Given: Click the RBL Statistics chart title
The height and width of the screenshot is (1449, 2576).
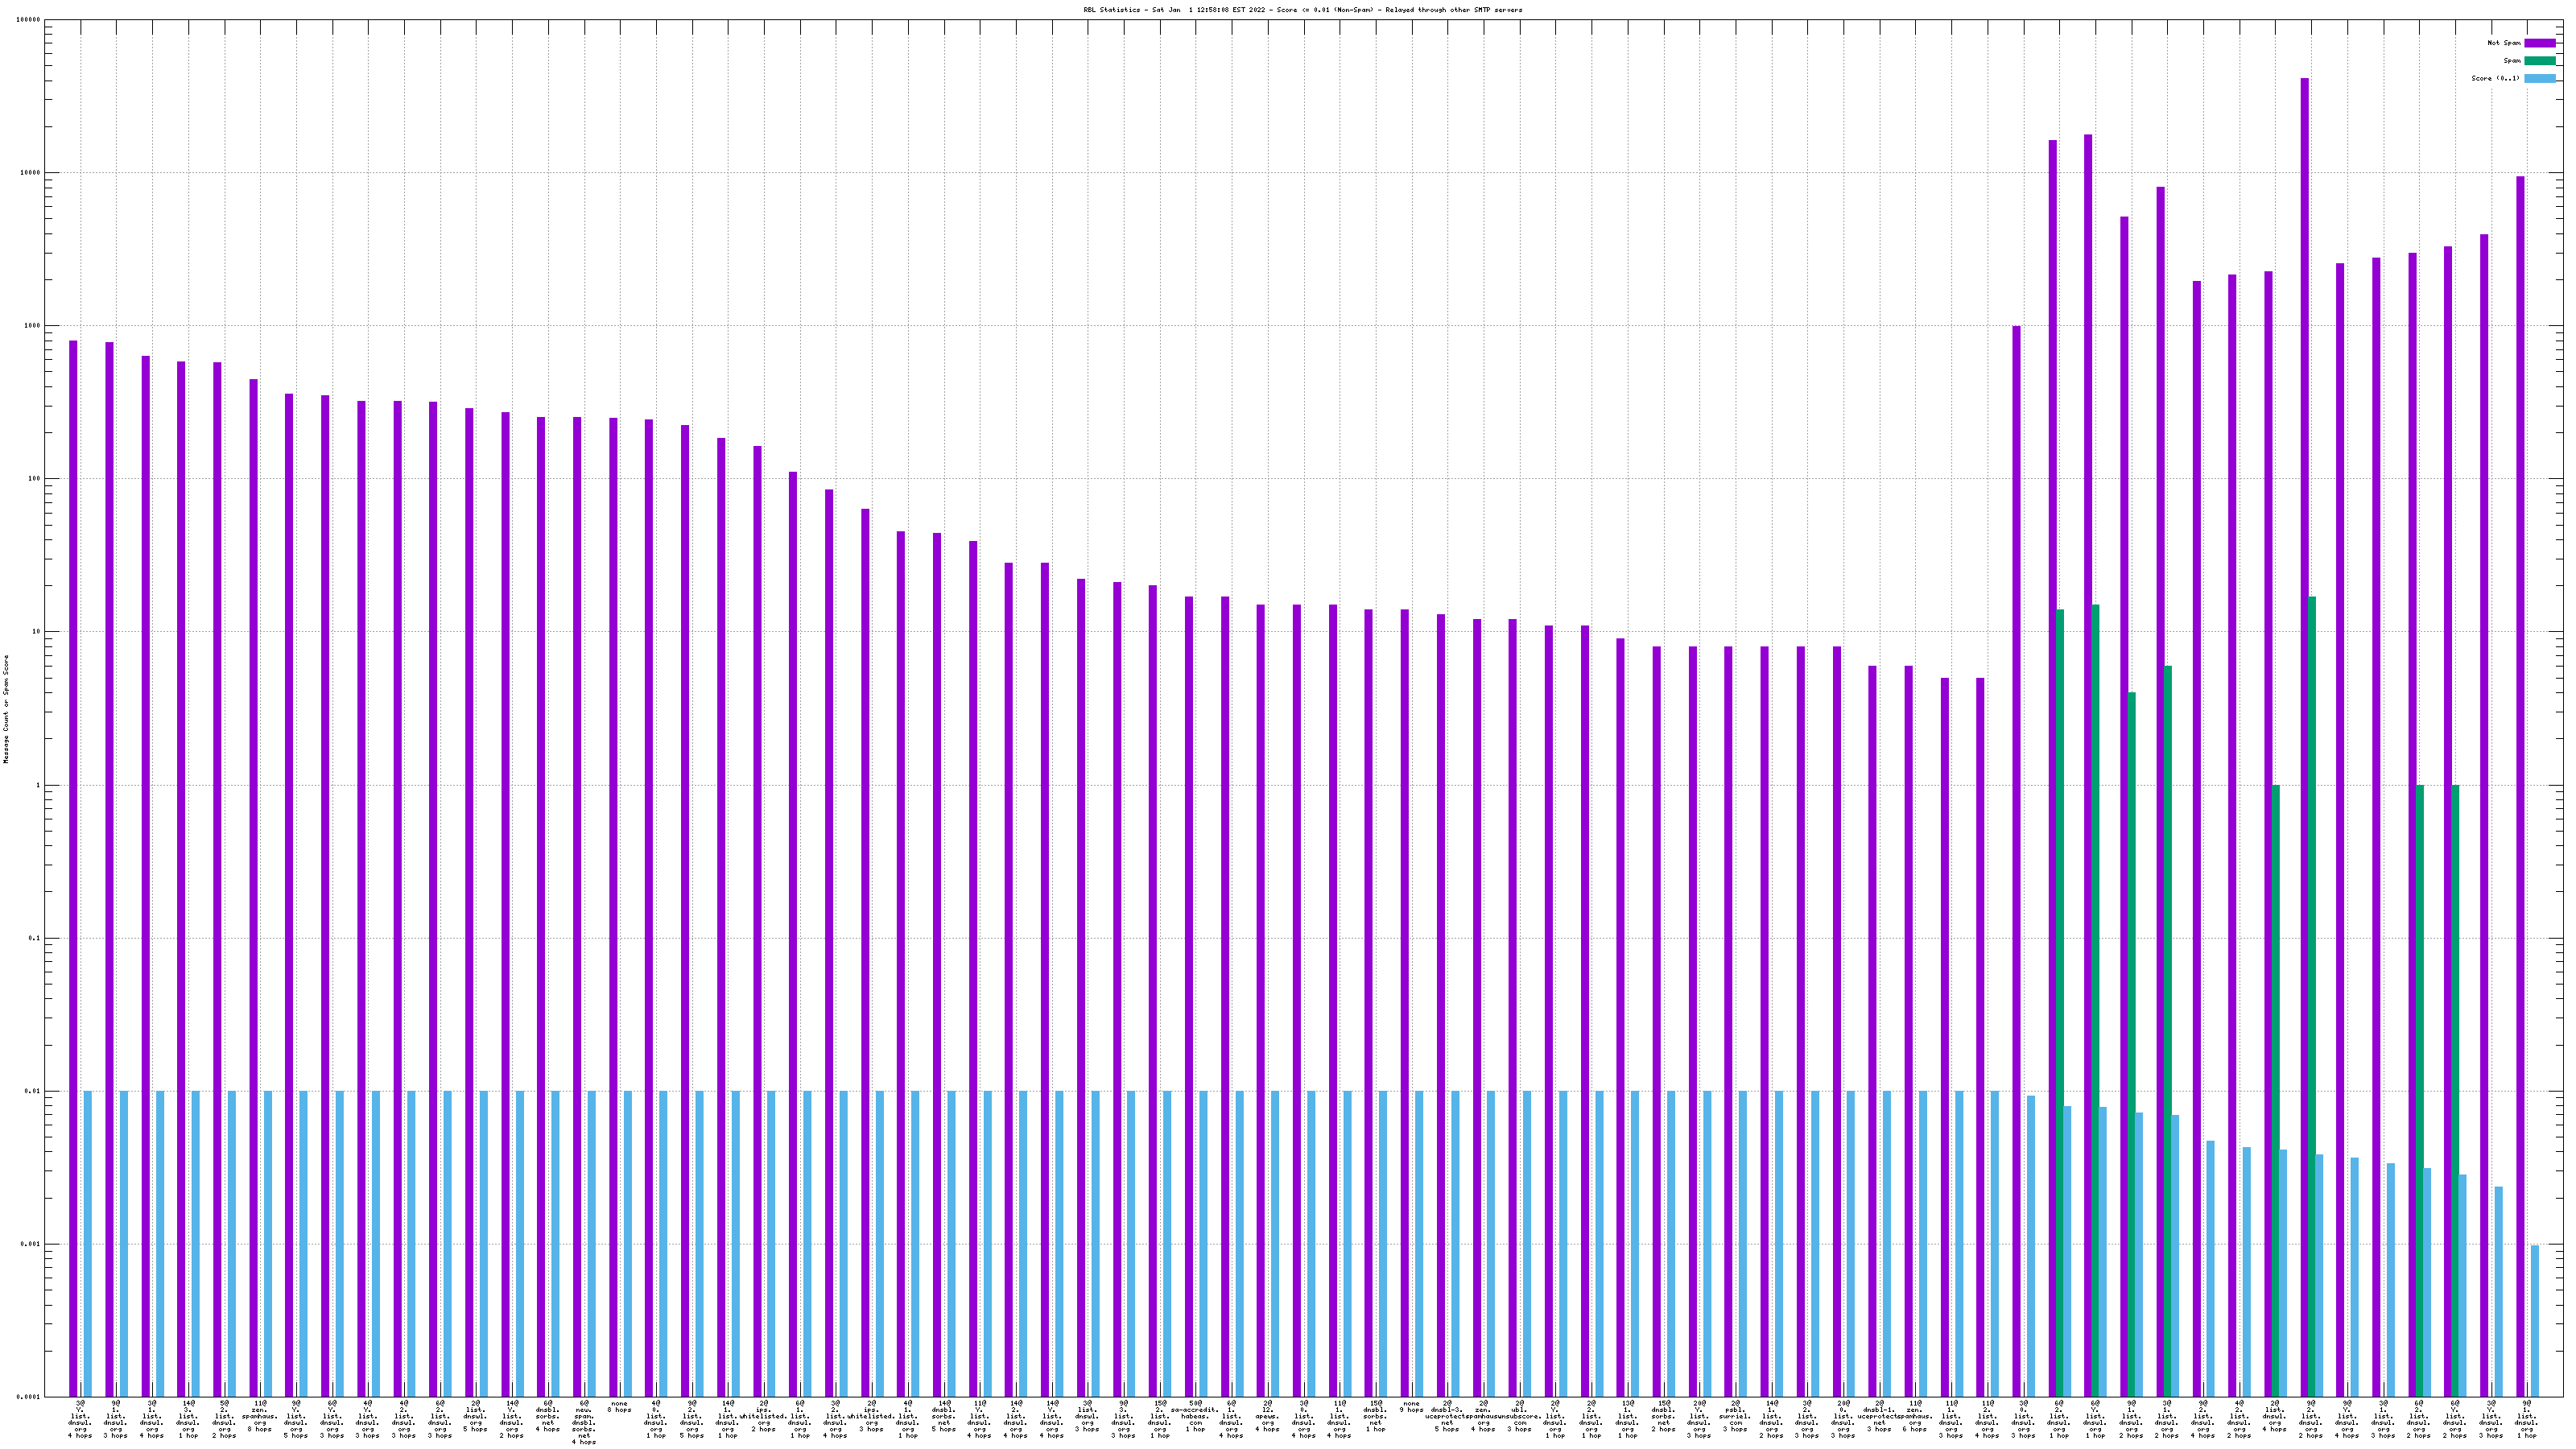Looking at the screenshot, I should tap(1302, 10).
